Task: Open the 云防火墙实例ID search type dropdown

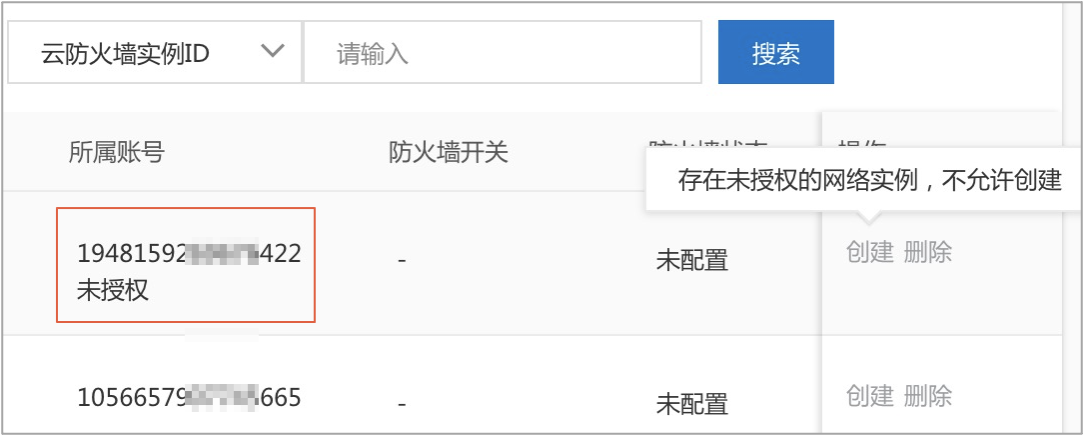Action: click(x=155, y=53)
